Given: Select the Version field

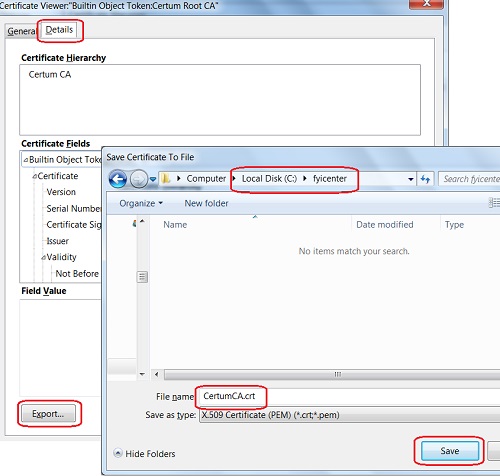Looking at the screenshot, I should point(61,192).
